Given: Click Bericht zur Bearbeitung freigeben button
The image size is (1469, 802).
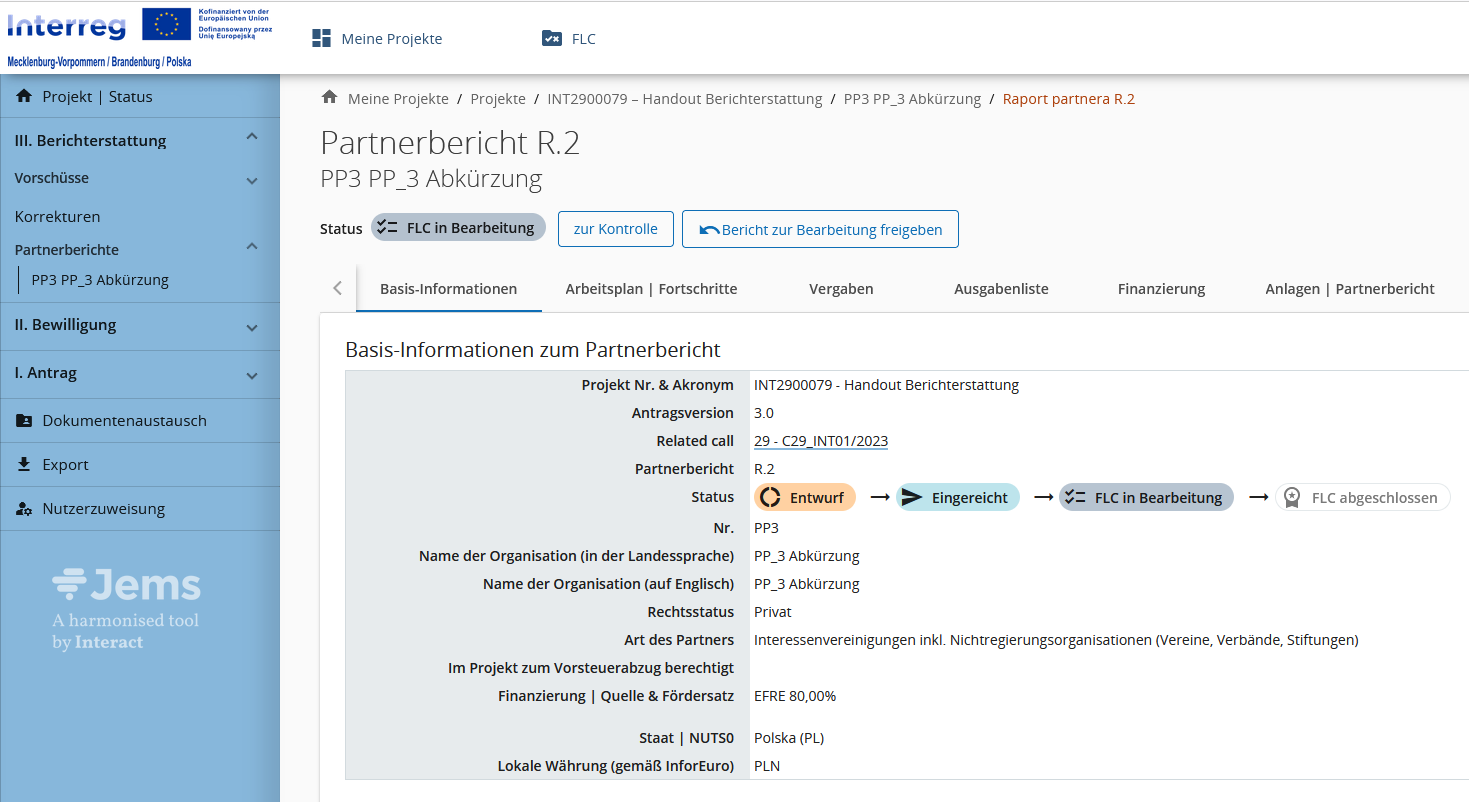Looking at the screenshot, I should 820,229.
